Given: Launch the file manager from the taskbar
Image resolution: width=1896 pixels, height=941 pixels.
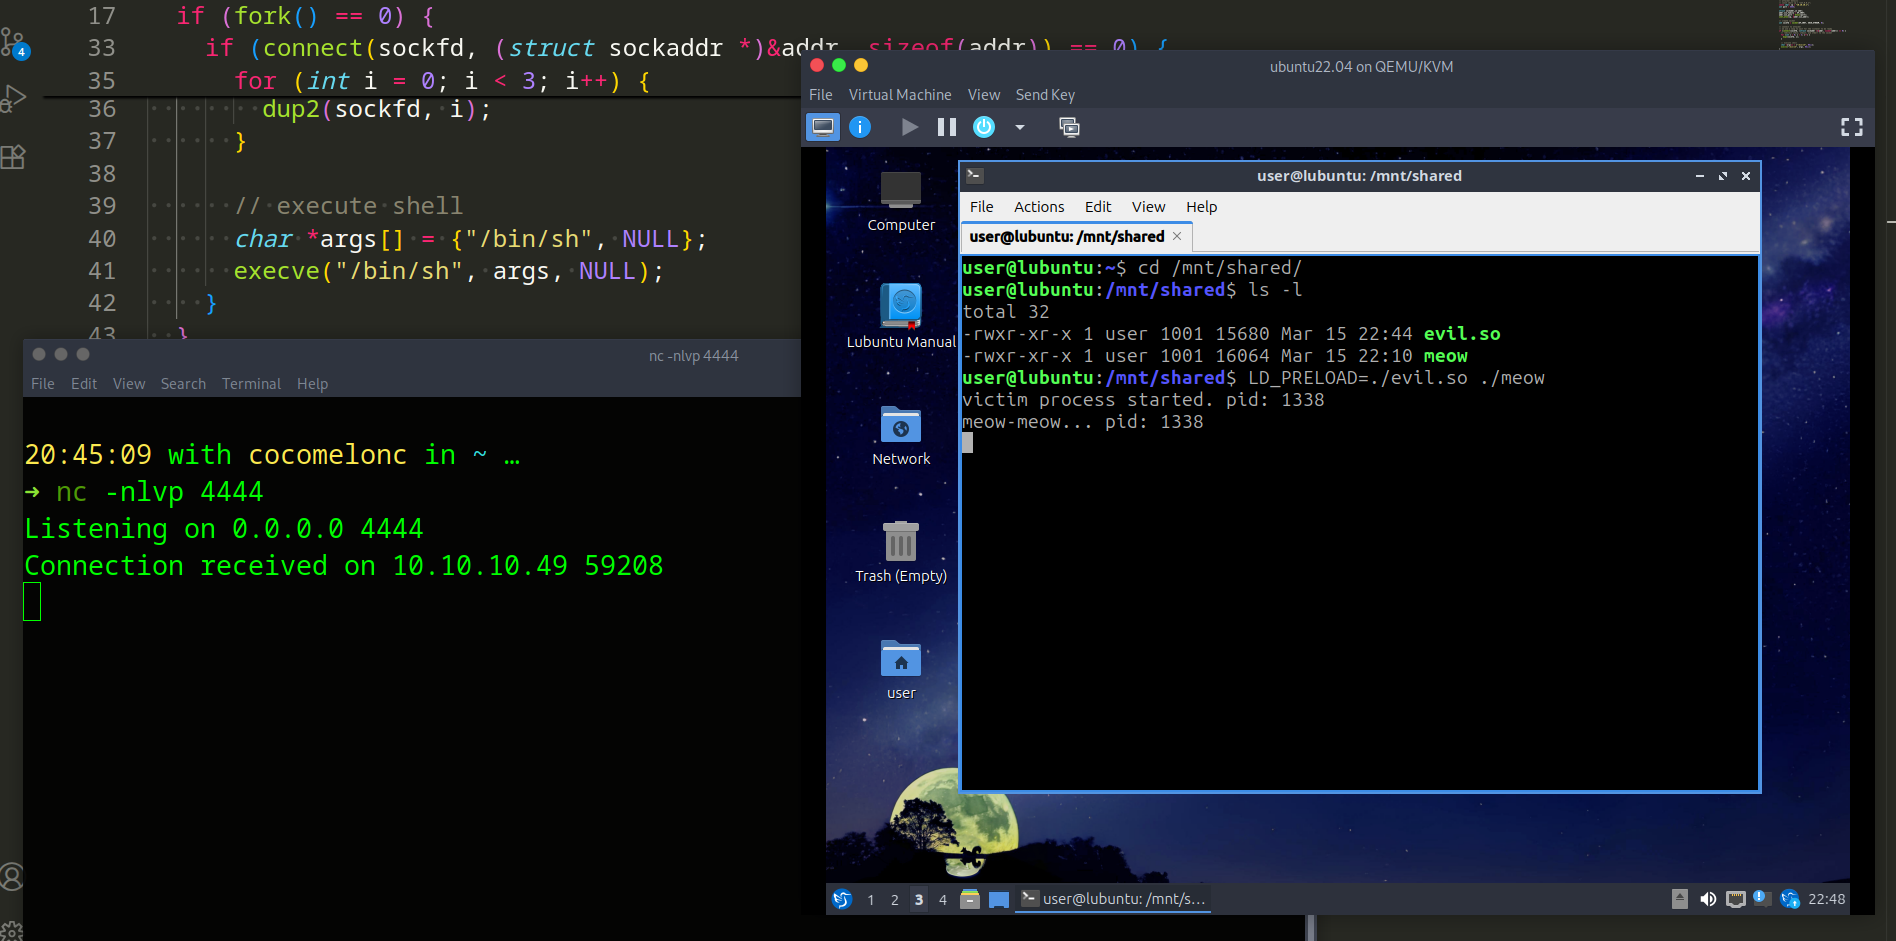Looking at the screenshot, I should click(x=969, y=899).
